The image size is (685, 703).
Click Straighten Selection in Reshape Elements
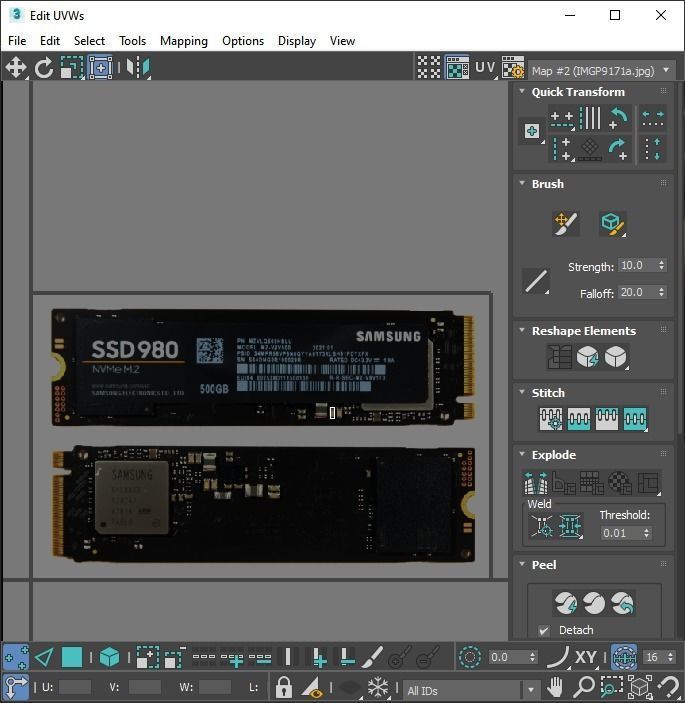pos(559,357)
